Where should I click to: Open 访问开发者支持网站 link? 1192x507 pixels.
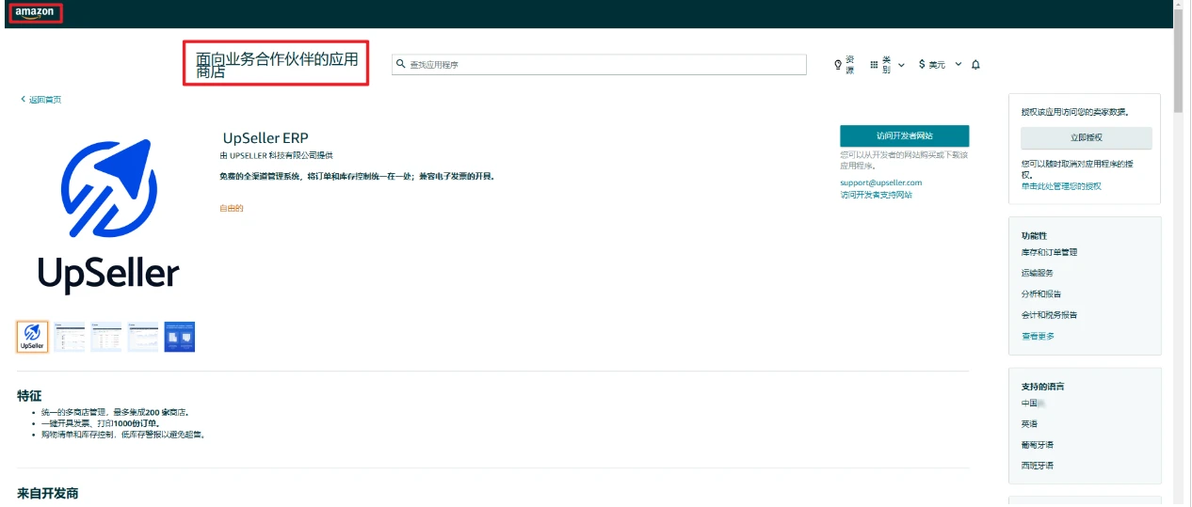[x=876, y=195]
